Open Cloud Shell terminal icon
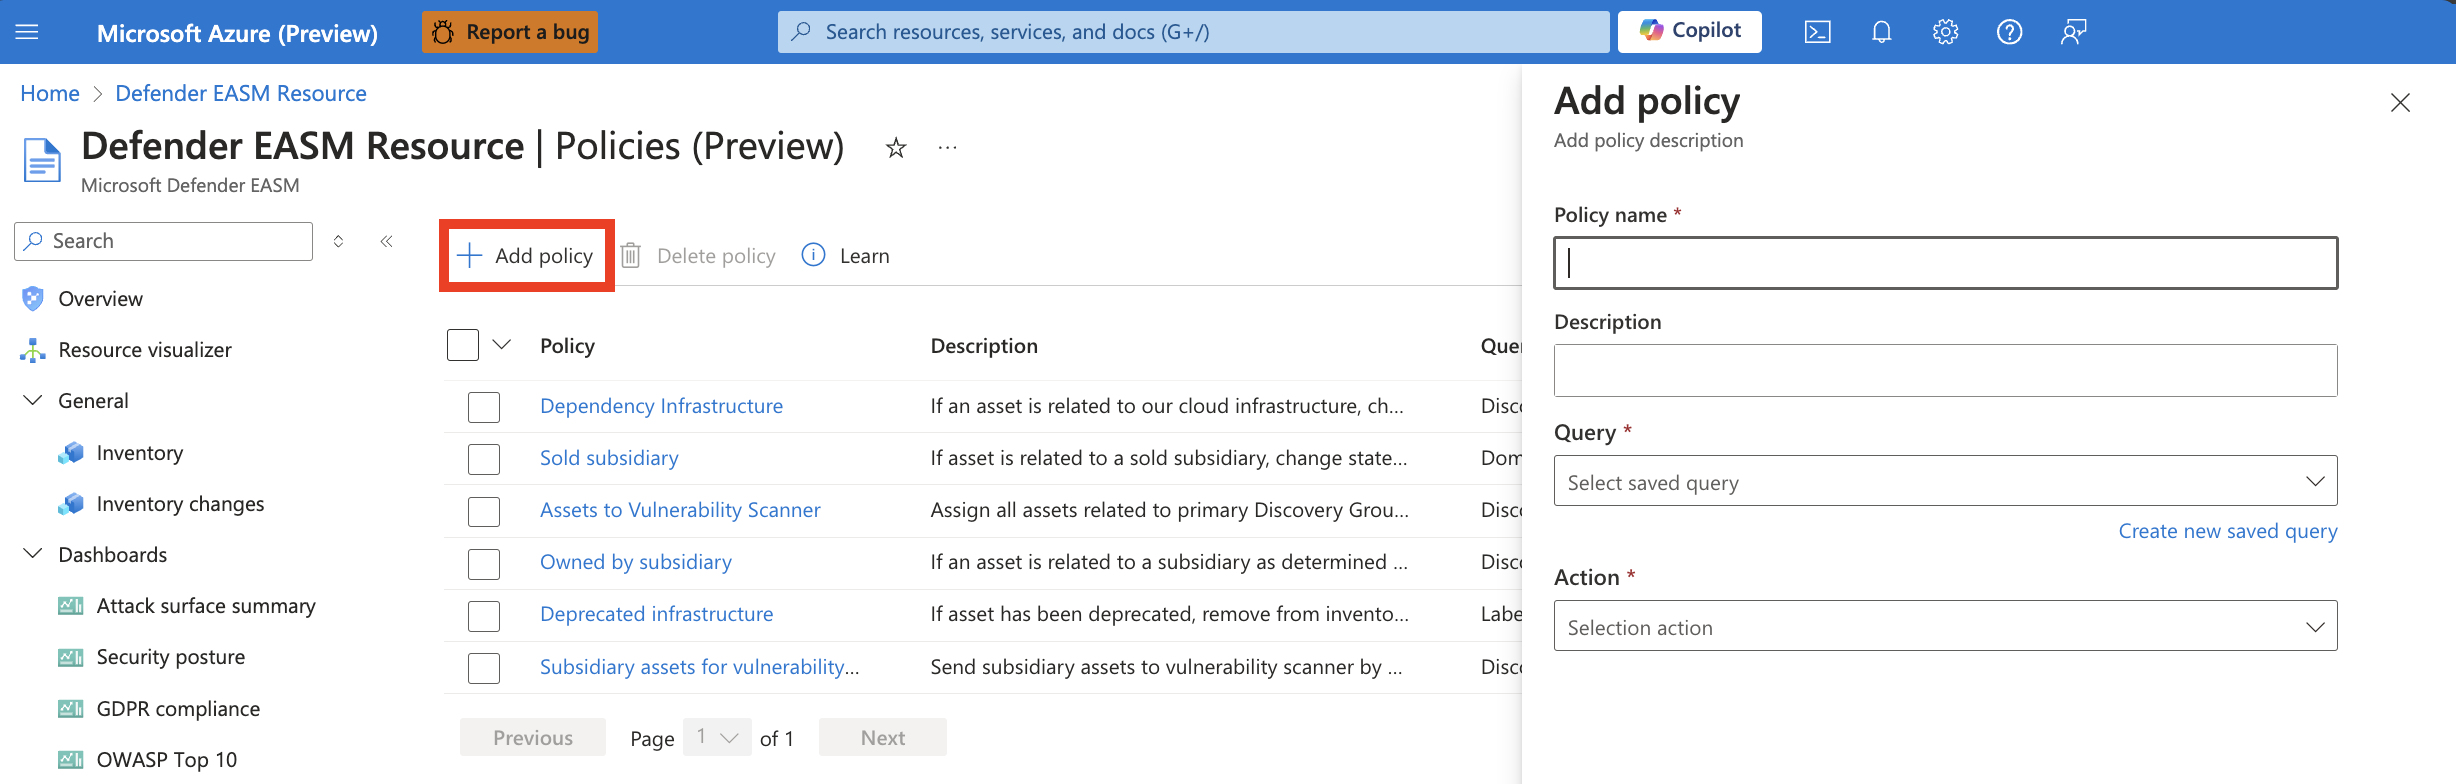 (x=1817, y=32)
